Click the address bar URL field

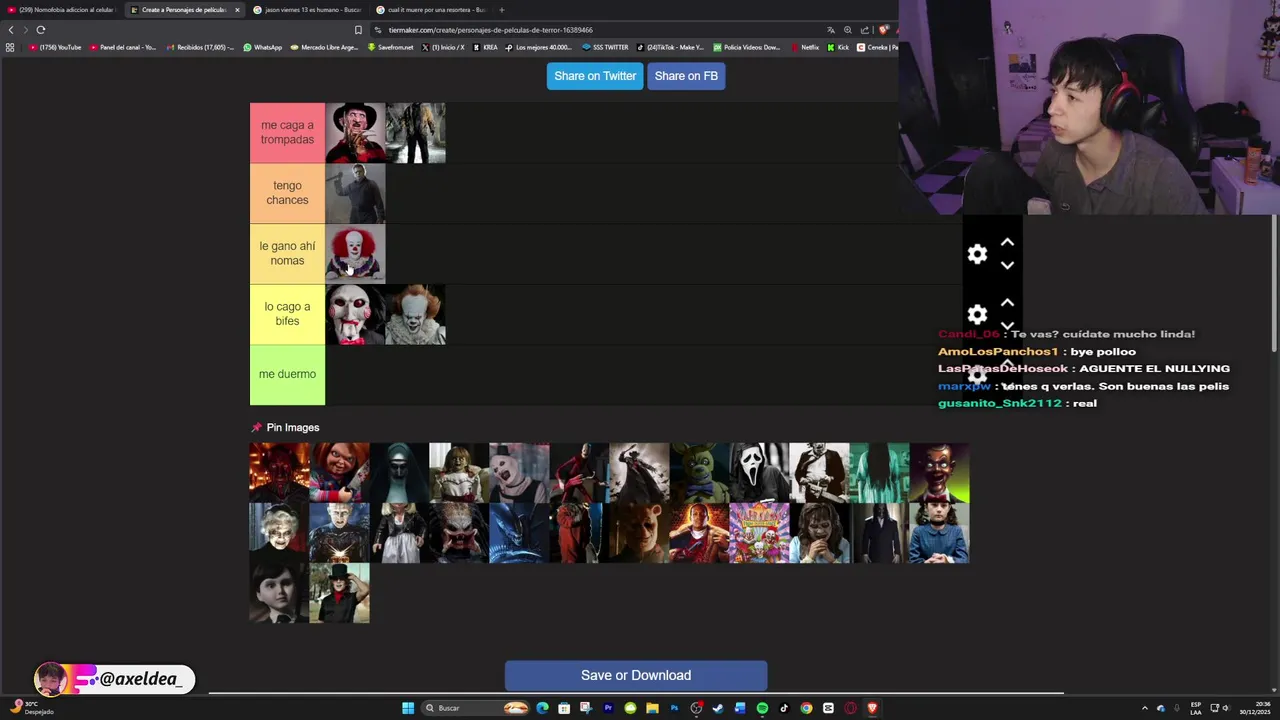point(595,30)
